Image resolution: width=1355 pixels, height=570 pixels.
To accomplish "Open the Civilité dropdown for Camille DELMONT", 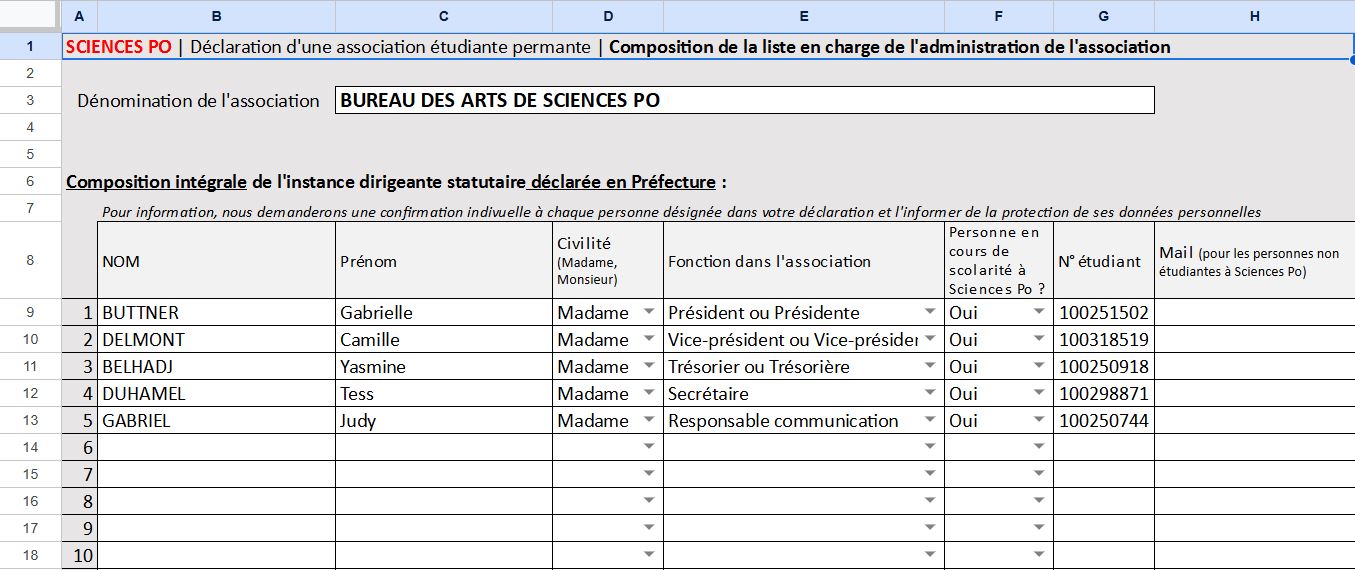I will coord(649,339).
